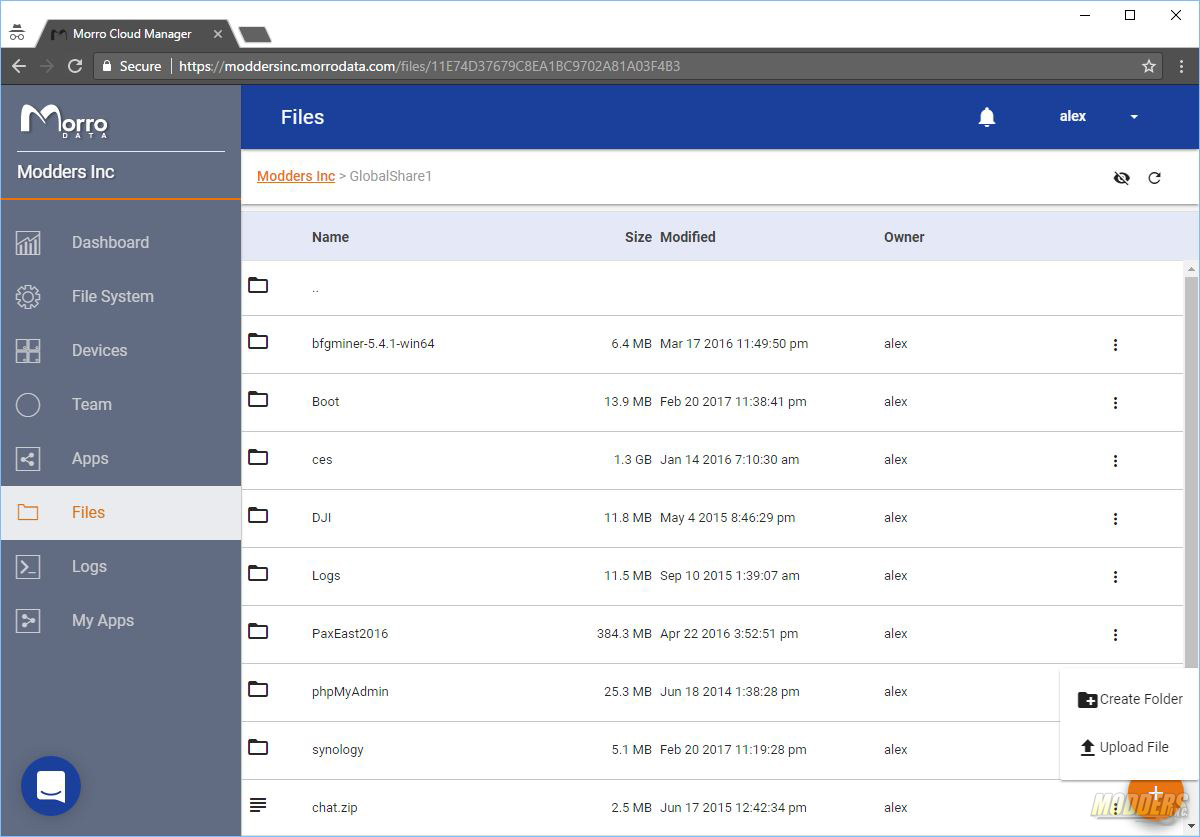Click the PaxEast2016 folder icon
1200x837 pixels.
(258, 632)
